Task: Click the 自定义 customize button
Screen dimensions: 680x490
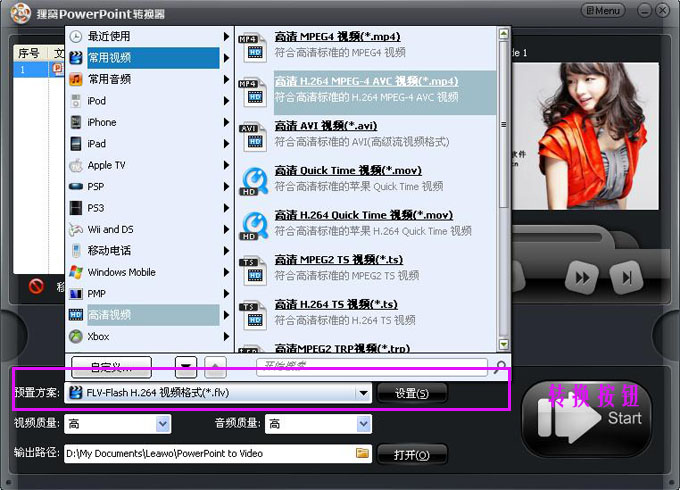Action: pos(111,367)
